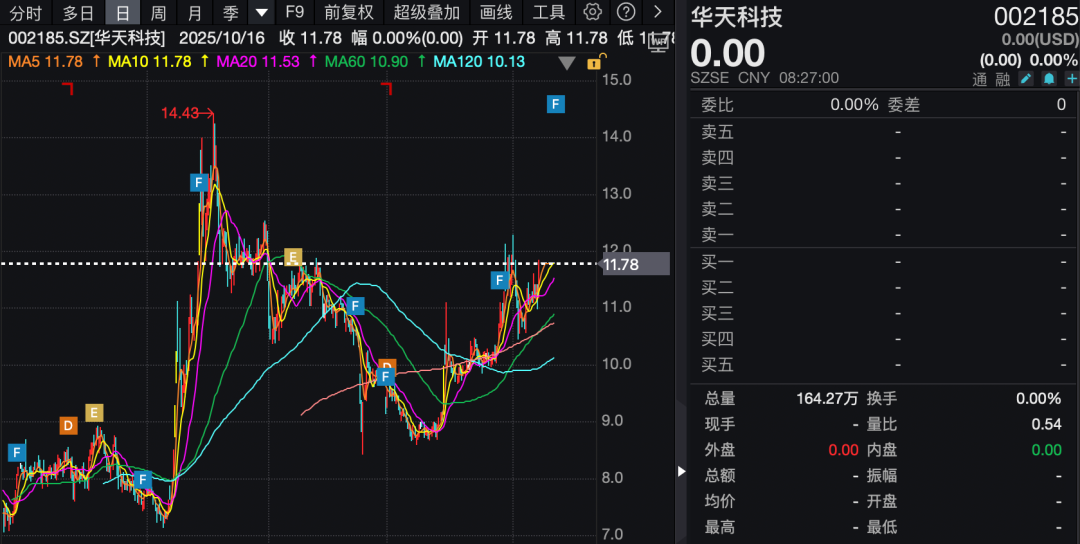This screenshot has height=544, width=1080.
Task: Expand the gray triangle beside MA indicators
Action: click(x=567, y=62)
